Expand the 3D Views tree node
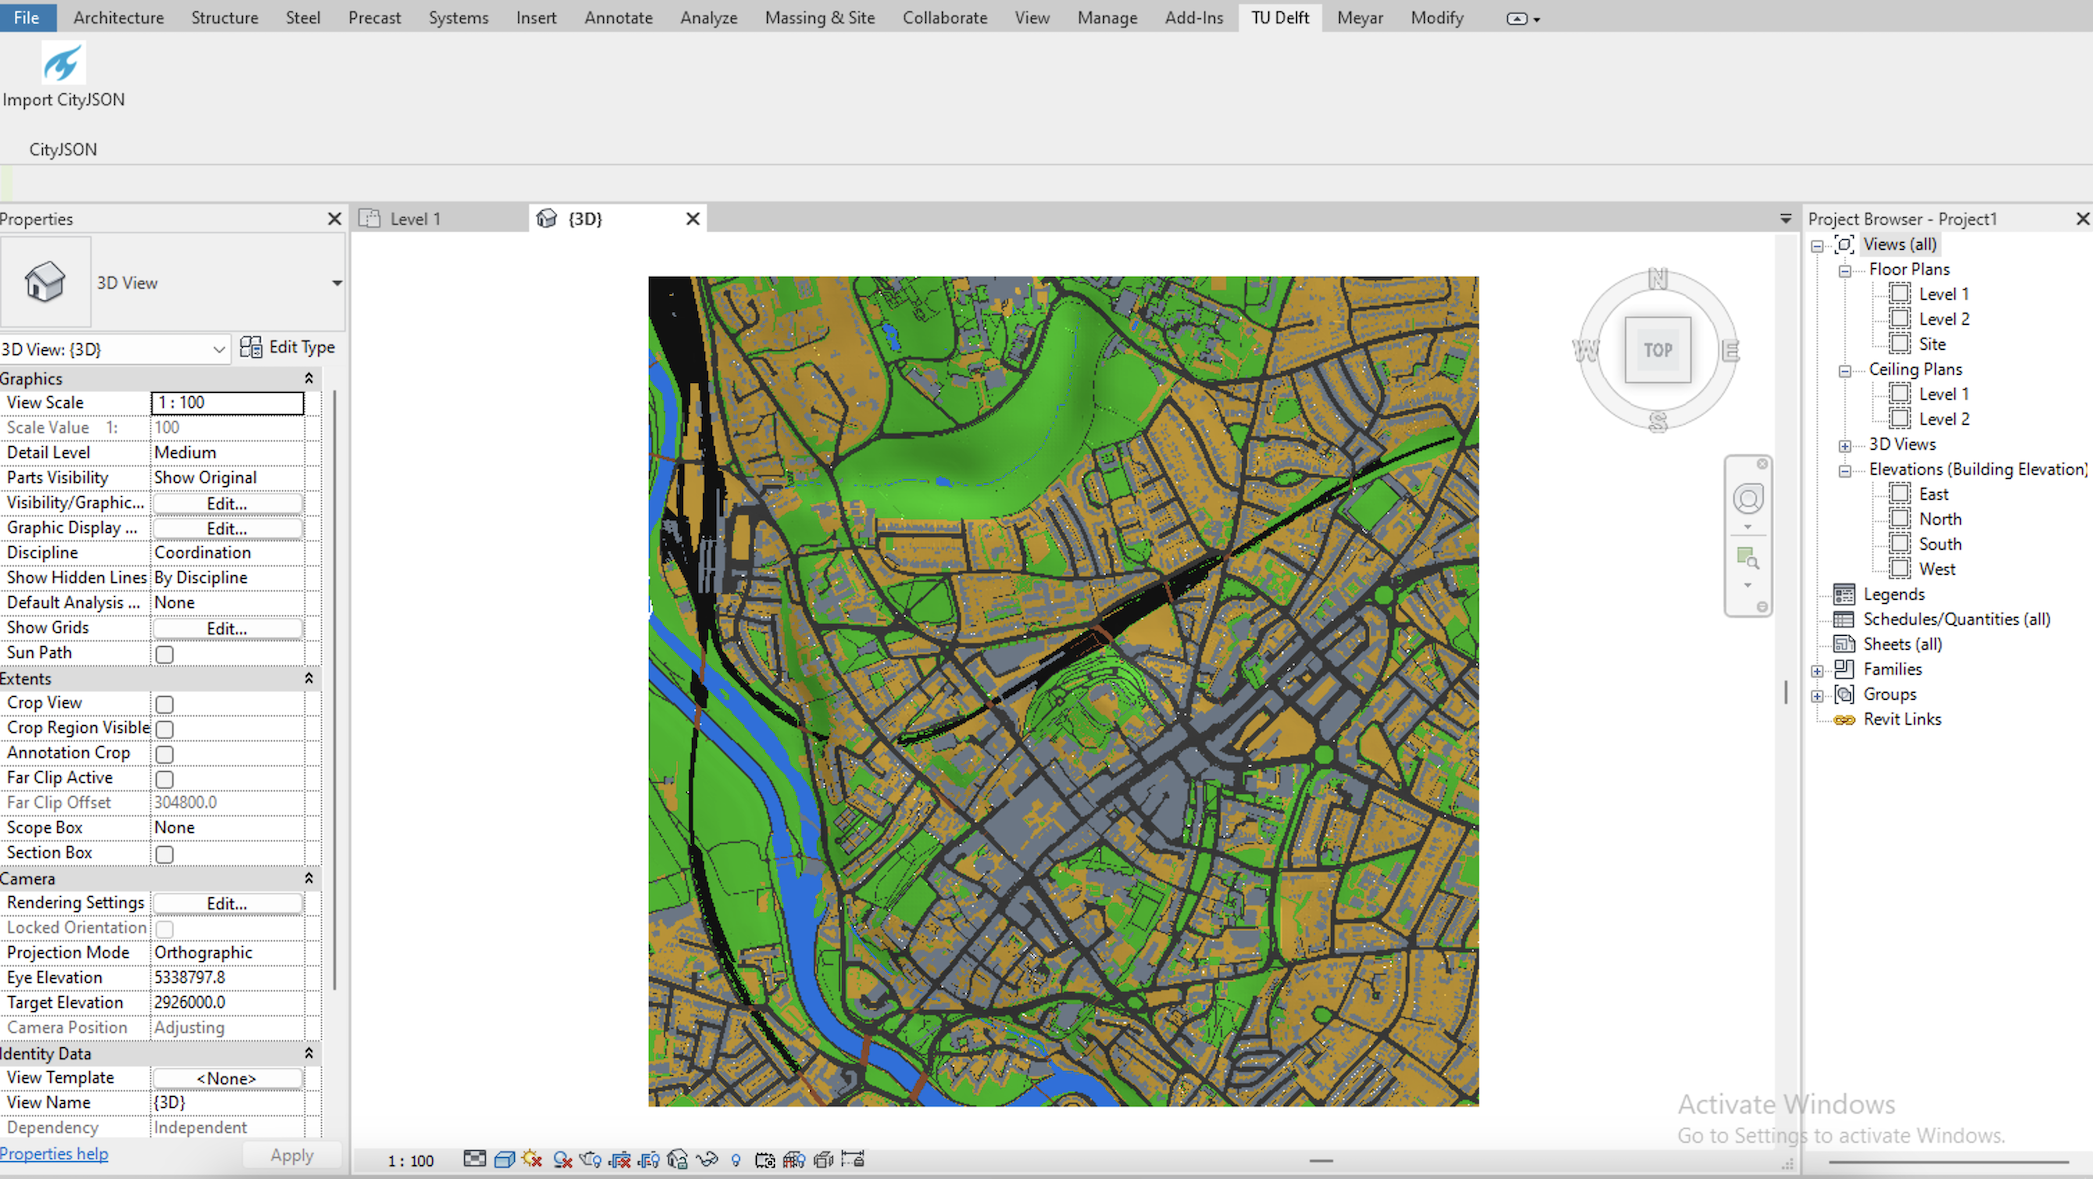 pos(1845,445)
